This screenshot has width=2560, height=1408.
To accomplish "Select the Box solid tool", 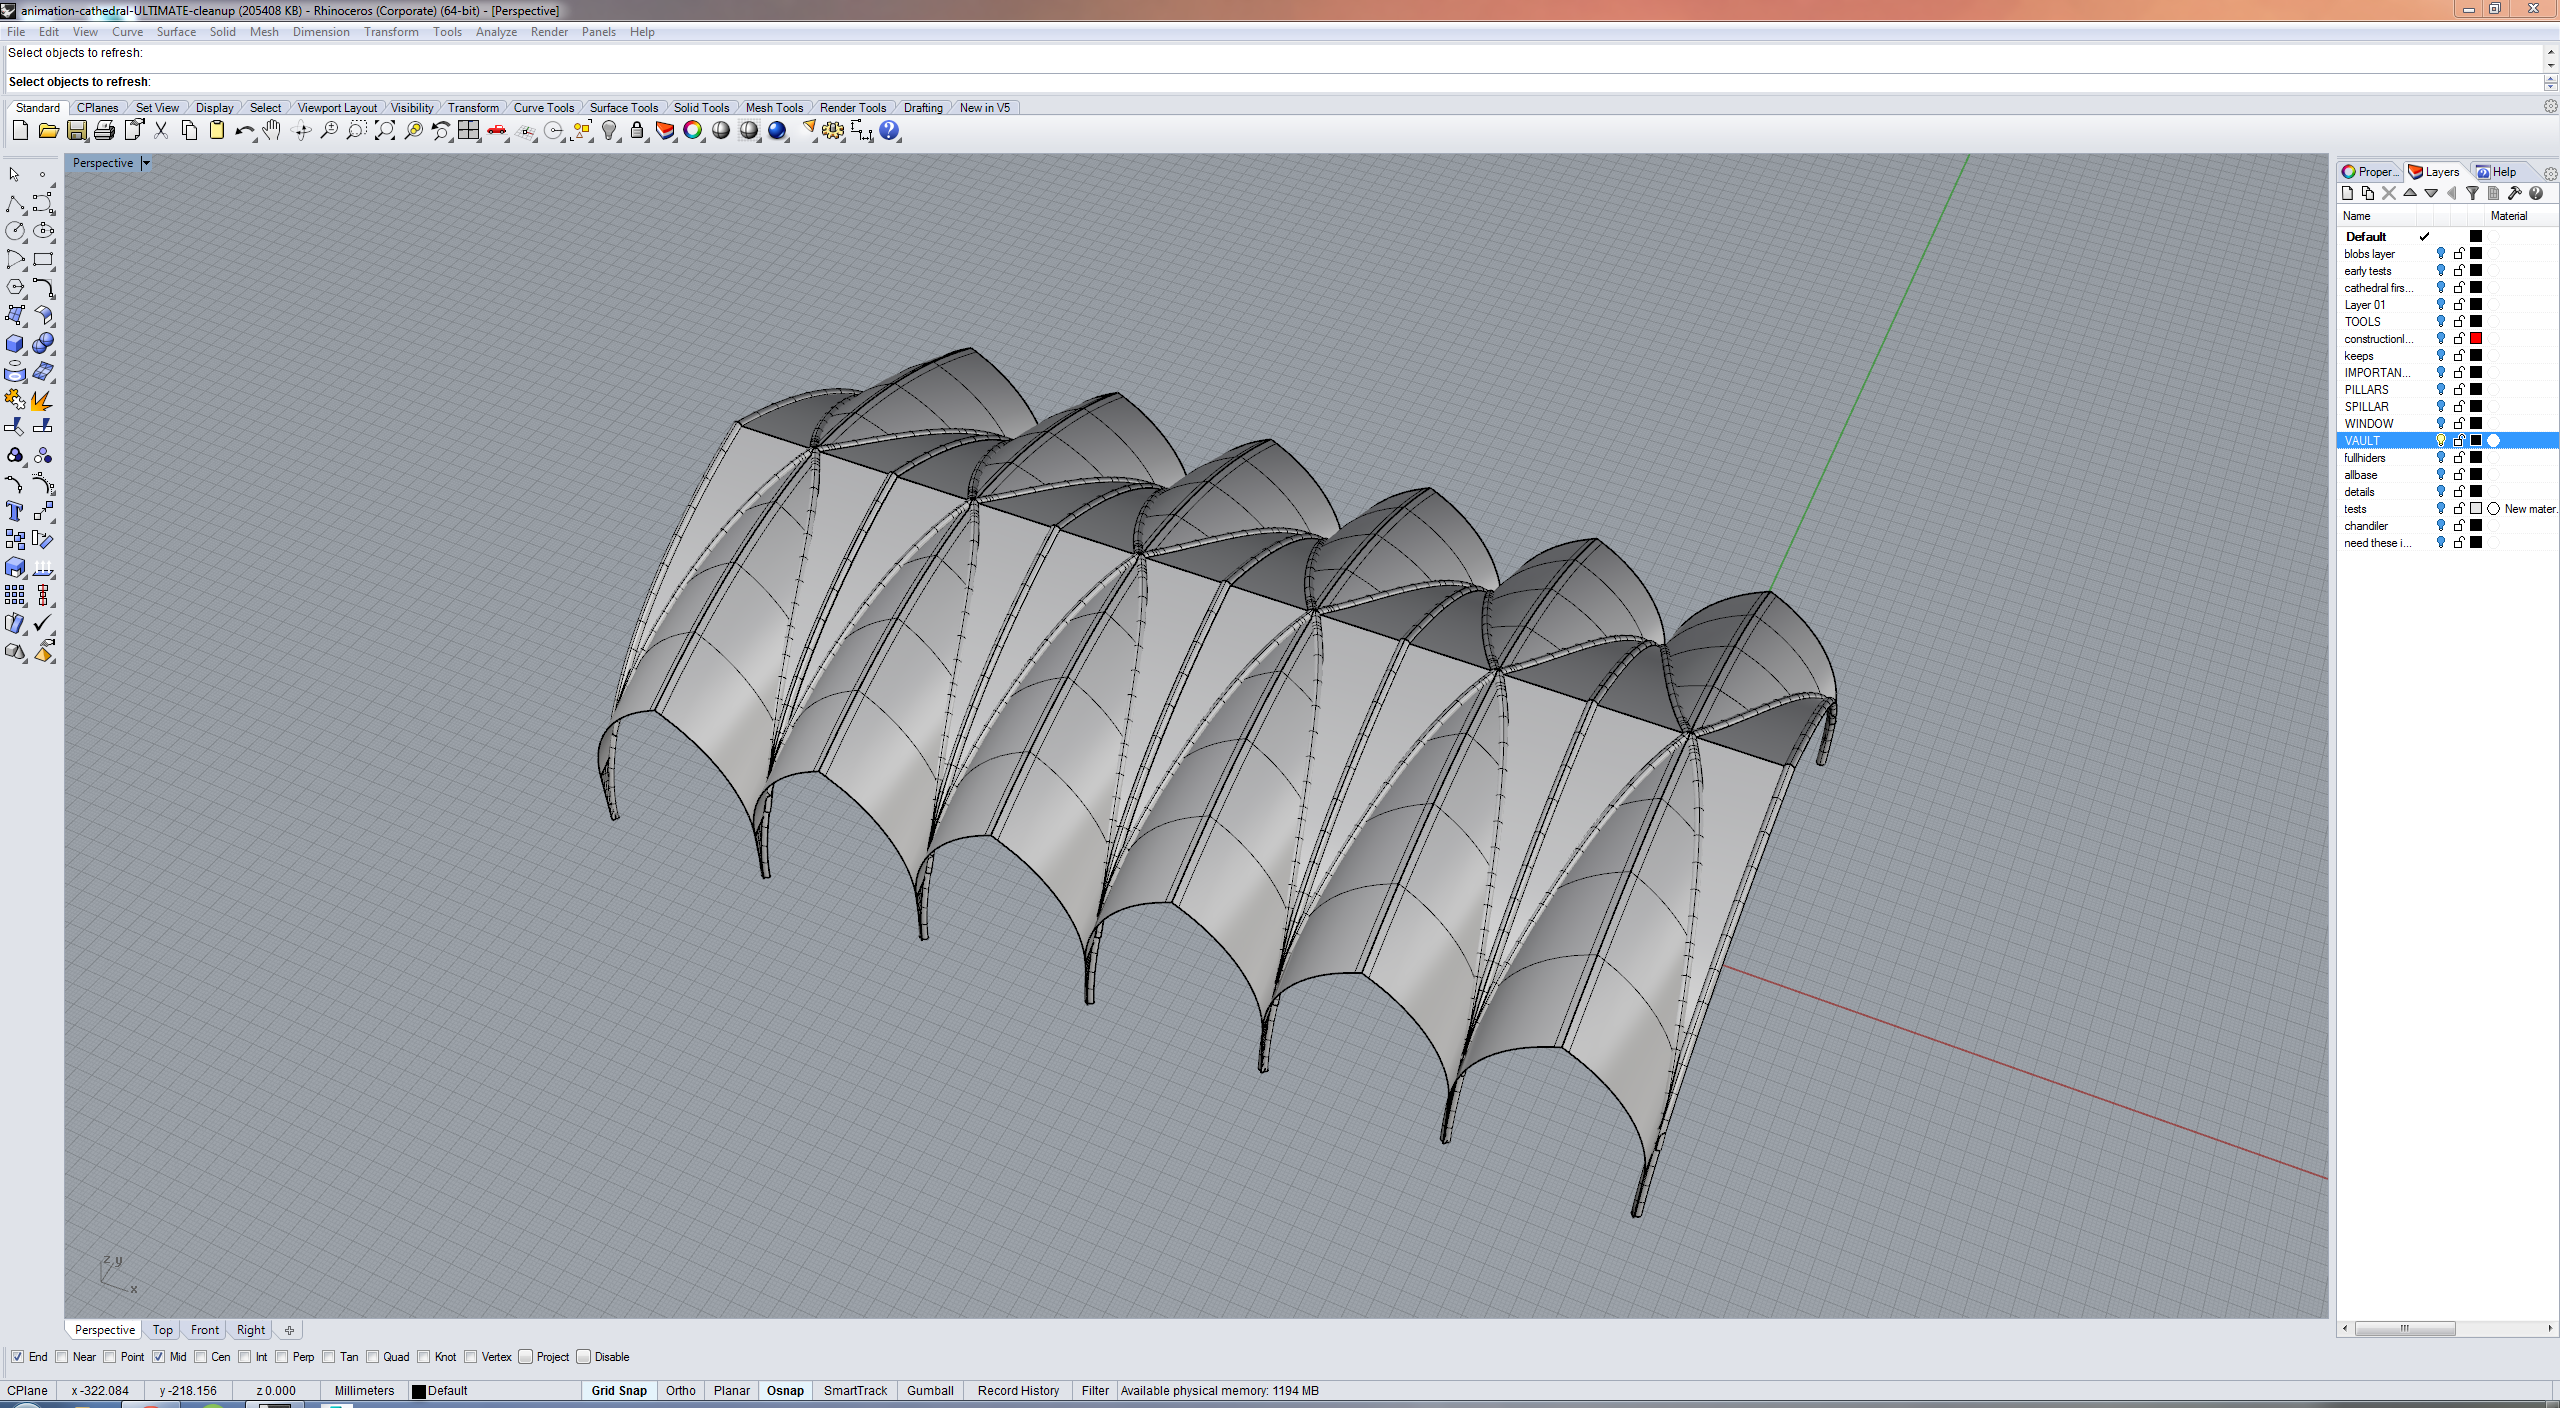I will 15,343.
